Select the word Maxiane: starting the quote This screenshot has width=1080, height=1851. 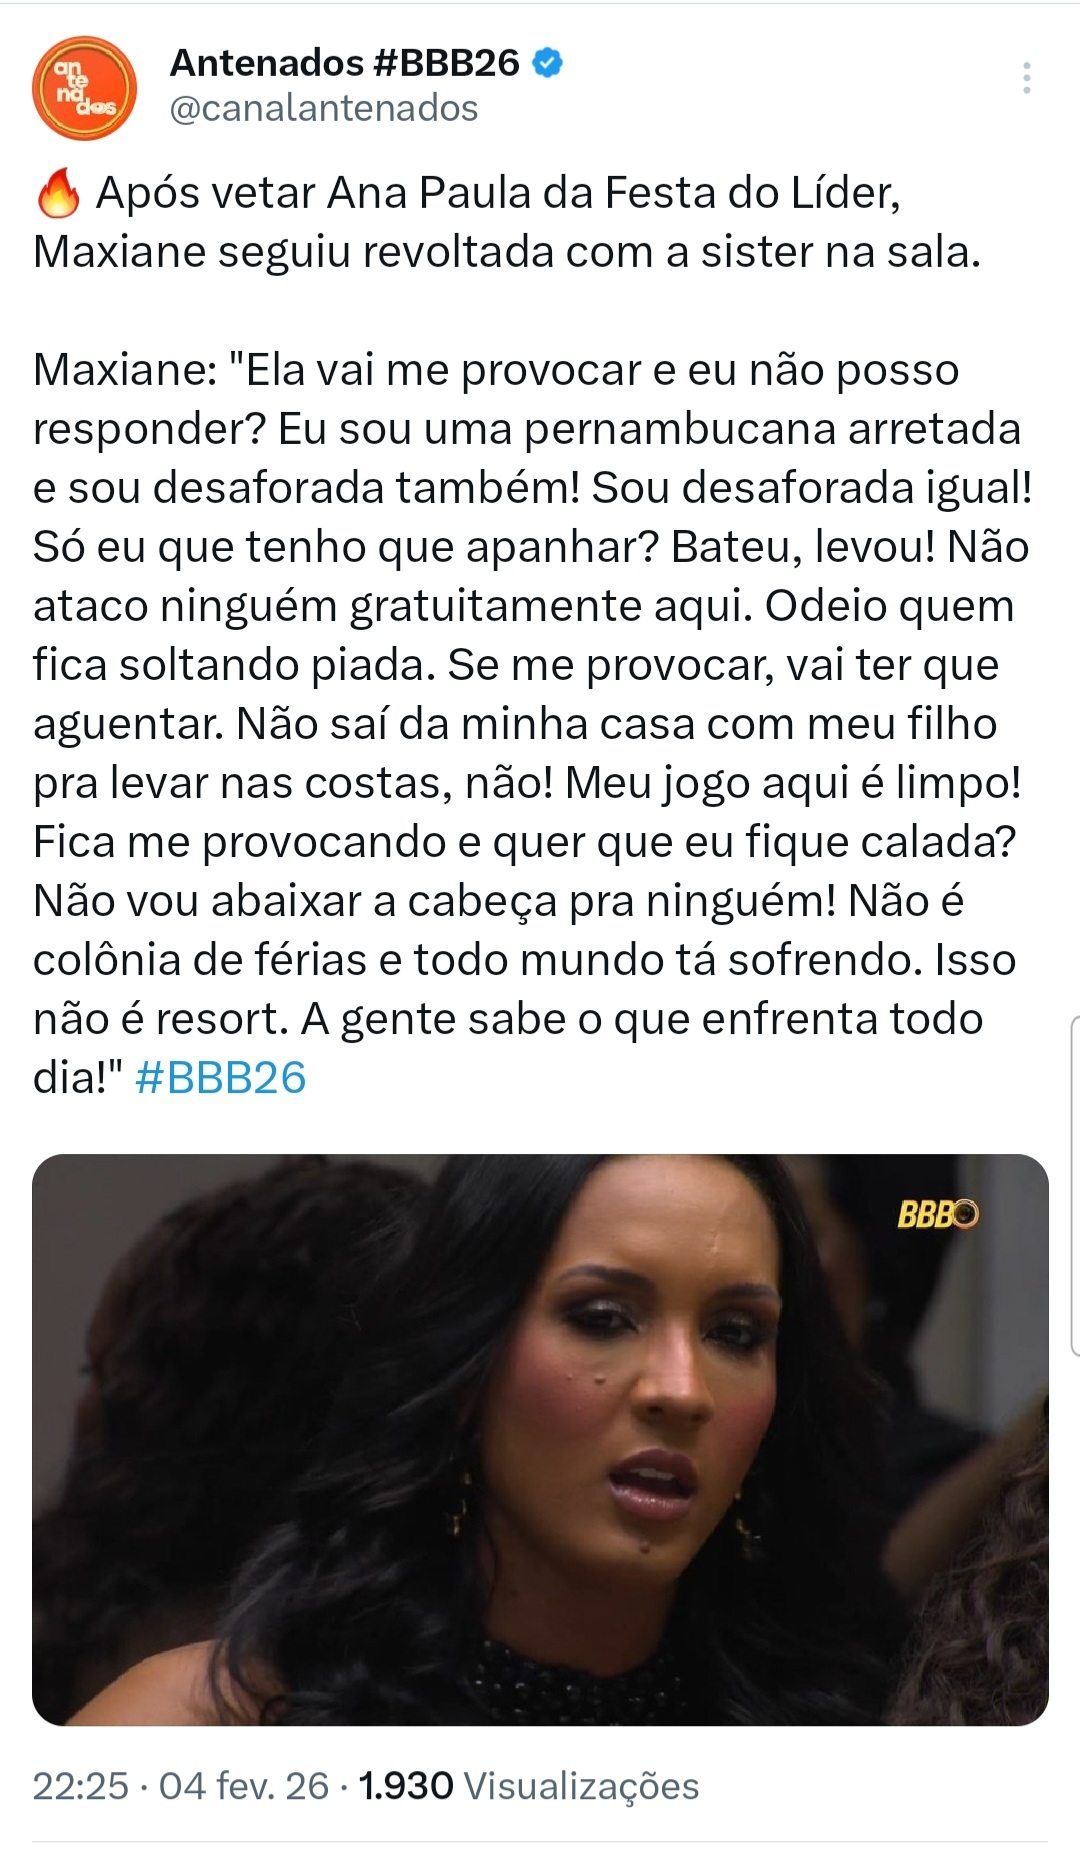[125, 370]
